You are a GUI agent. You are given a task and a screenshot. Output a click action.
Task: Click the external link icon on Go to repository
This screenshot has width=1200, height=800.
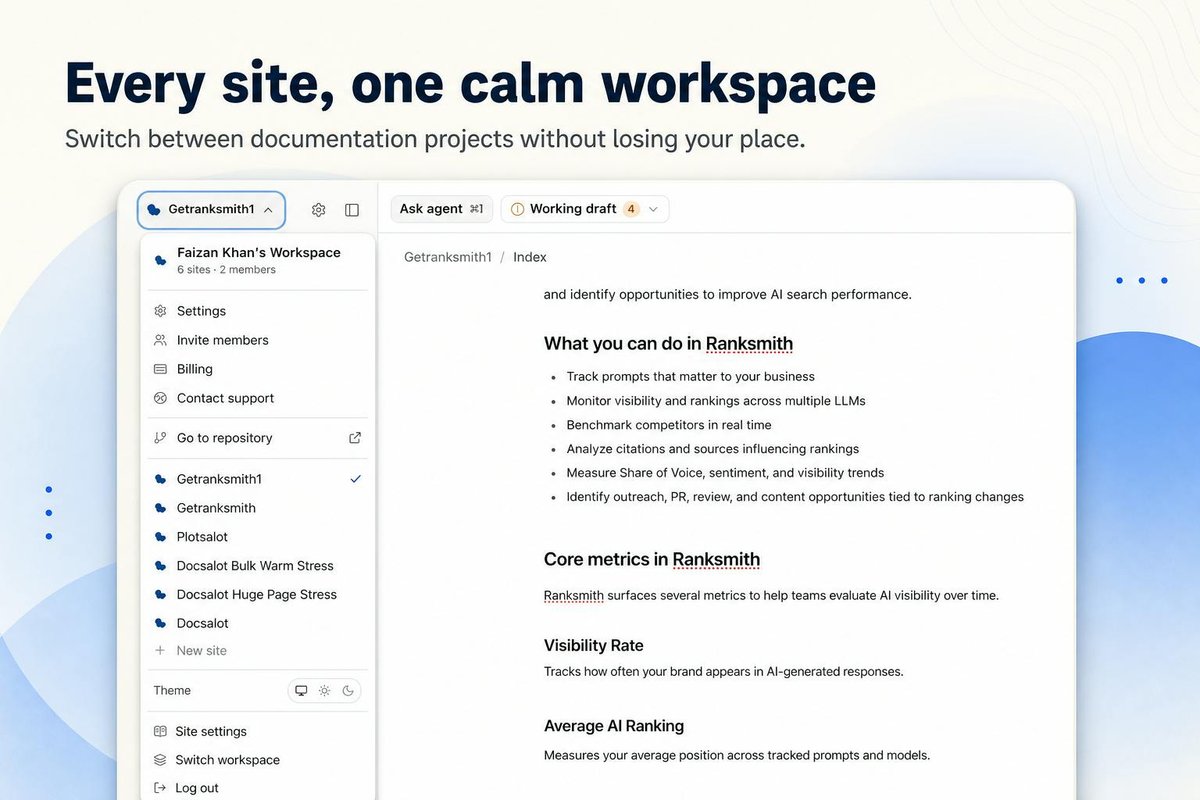pyautogui.click(x=354, y=438)
